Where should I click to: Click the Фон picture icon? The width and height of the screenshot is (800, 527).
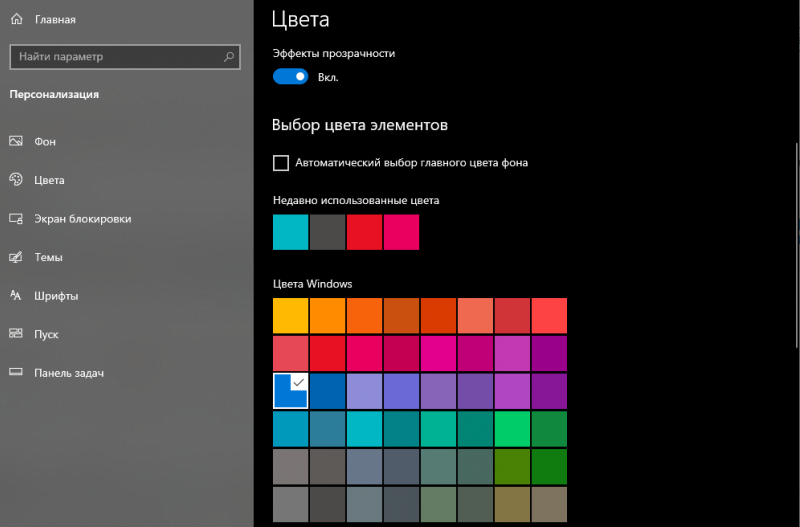point(16,141)
